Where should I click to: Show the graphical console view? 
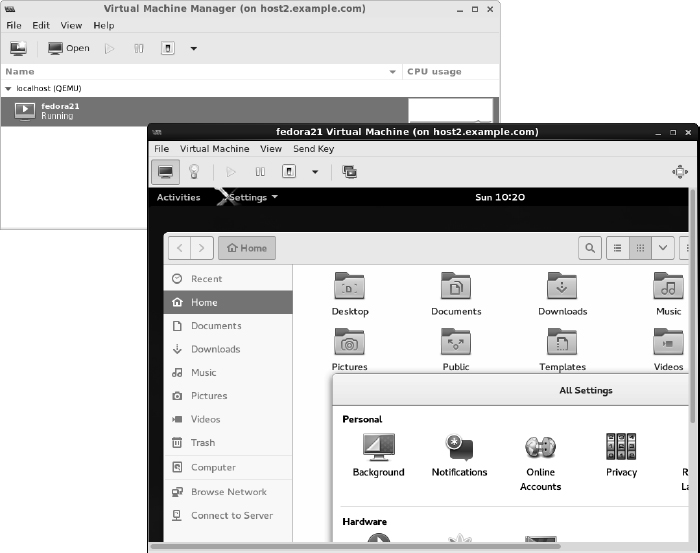click(x=166, y=172)
